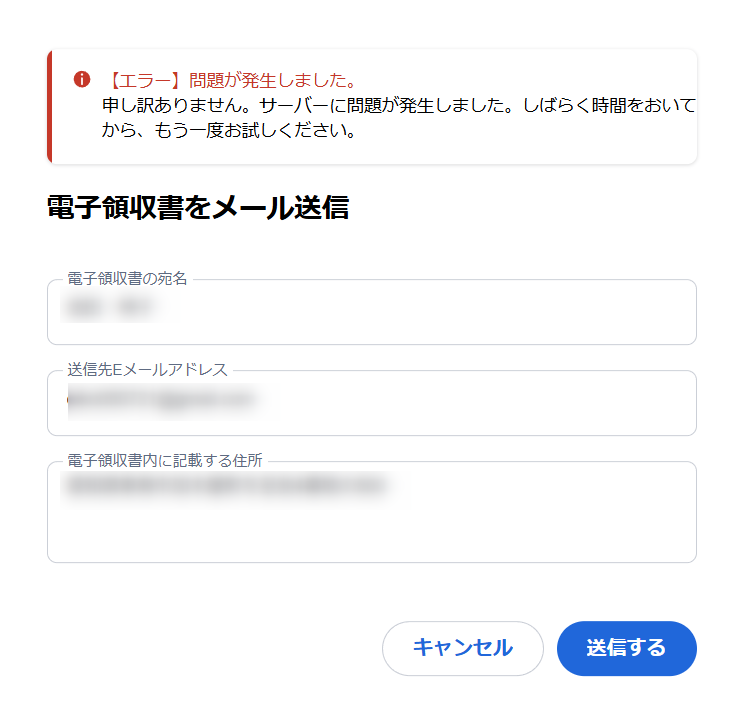The height and width of the screenshot is (713, 739).
Task: Click the empty lower part of 住所 text area
Action: (x=371, y=537)
